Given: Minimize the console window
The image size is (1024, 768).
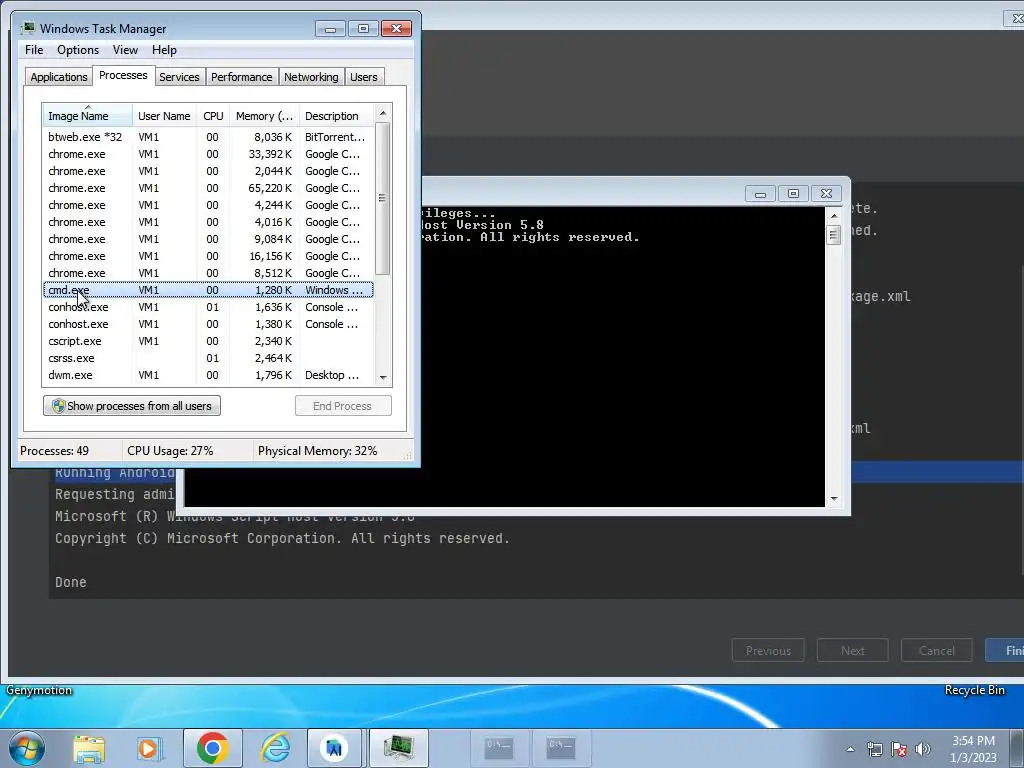Looking at the screenshot, I should click(x=760, y=193).
